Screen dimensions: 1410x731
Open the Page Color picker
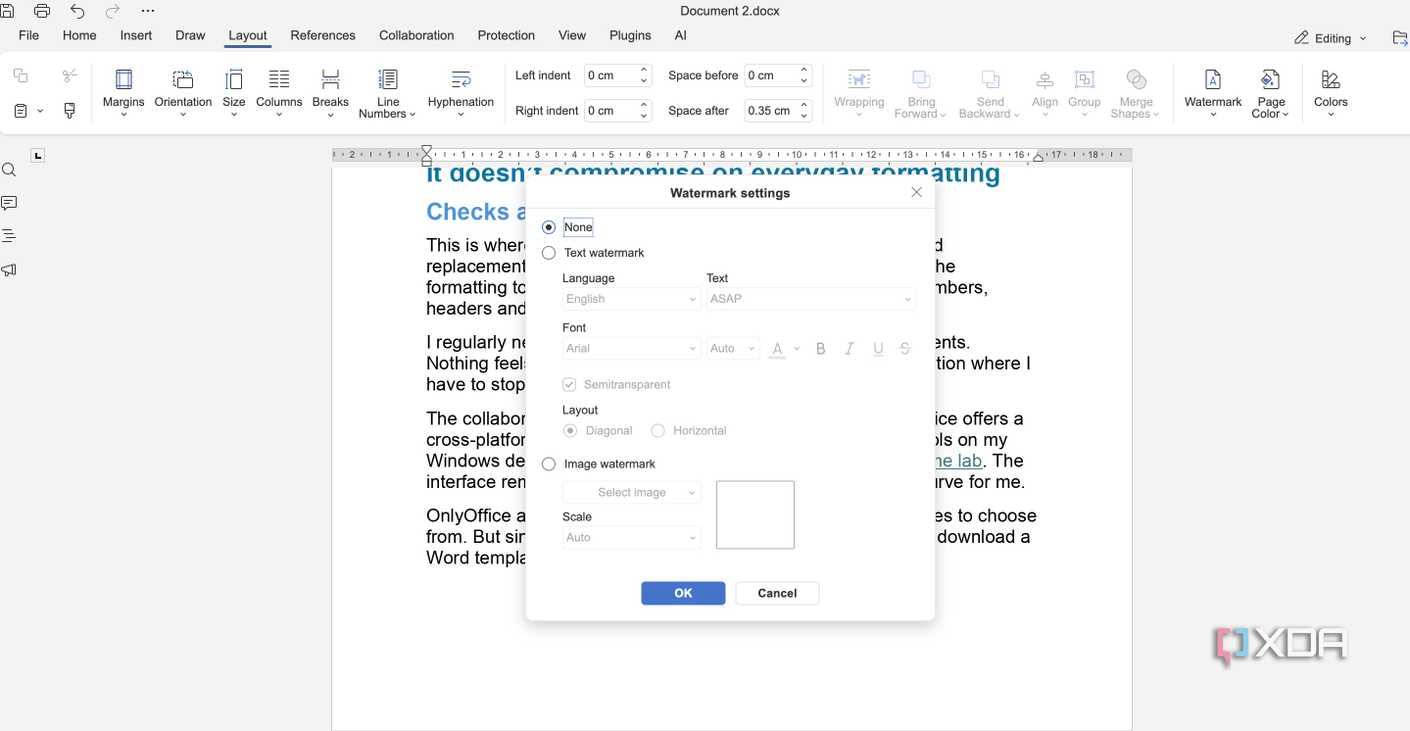pyautogui.click(x=1271, y=93)
